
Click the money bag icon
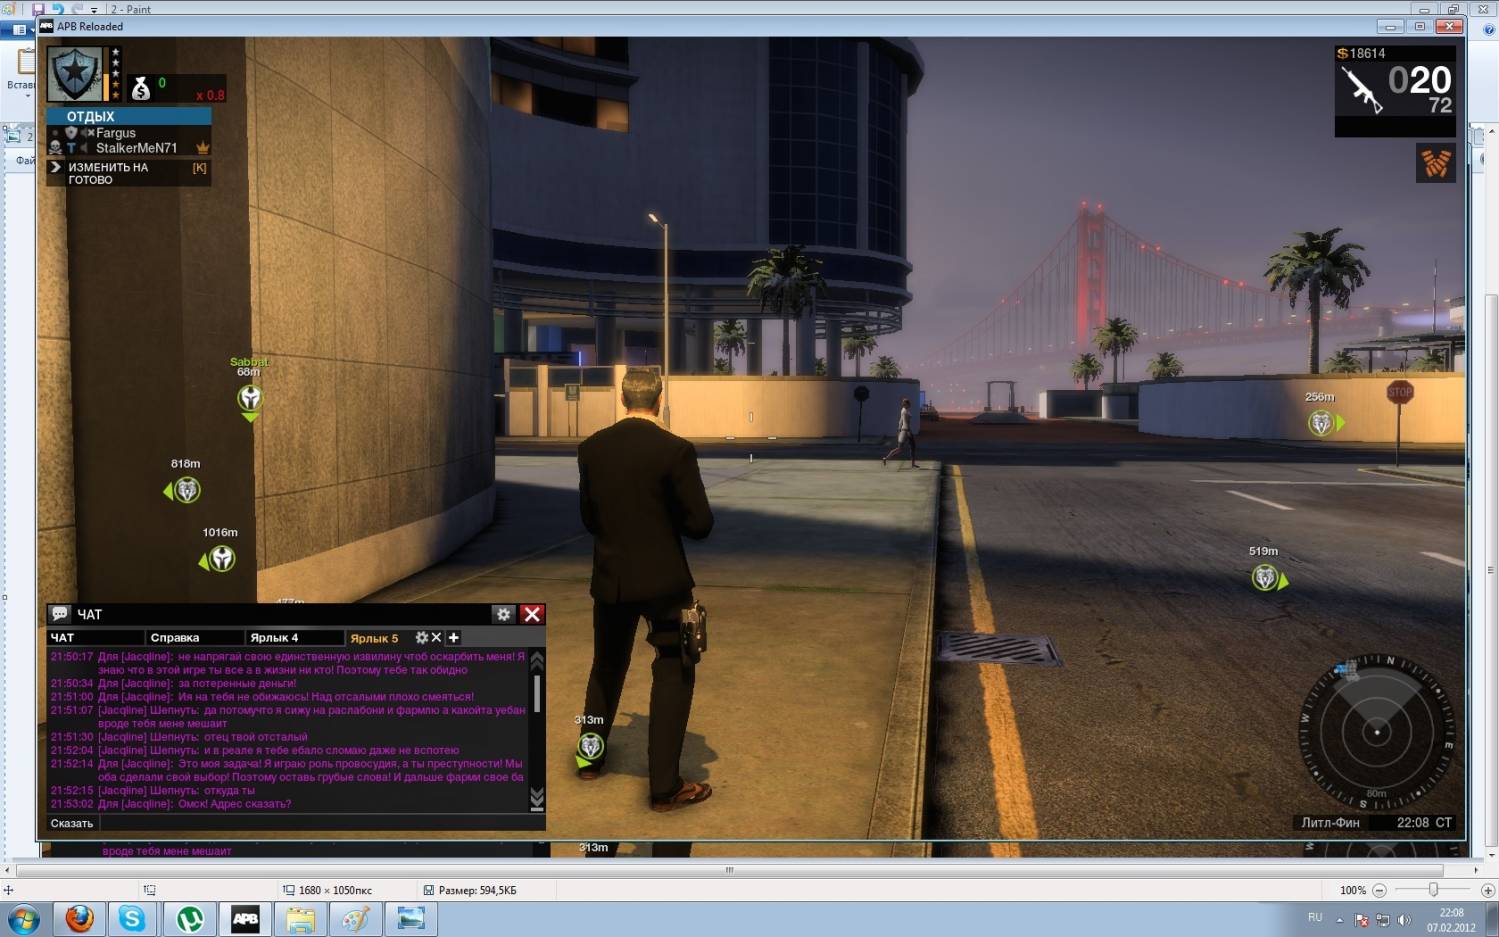click(141, 89)
